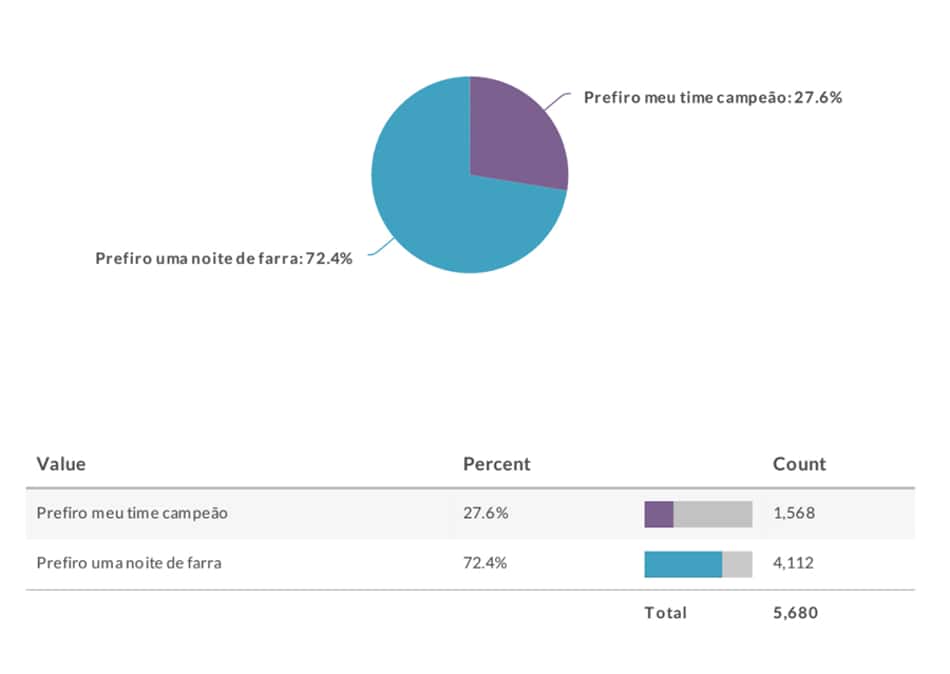The image size is (950, 674).
Task: Click the 72.4% value in the table
Action: click(x=485, y=563)
